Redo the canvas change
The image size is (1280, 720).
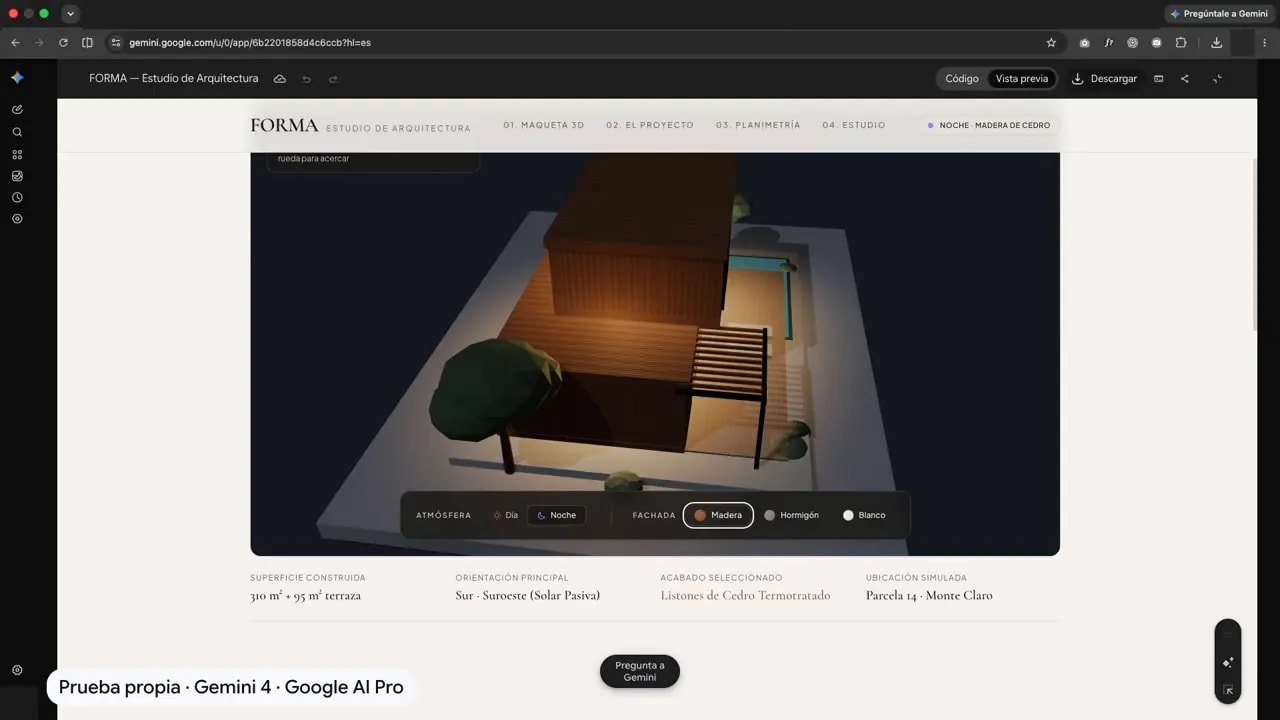pyautogui.click(x=333, y=79)
